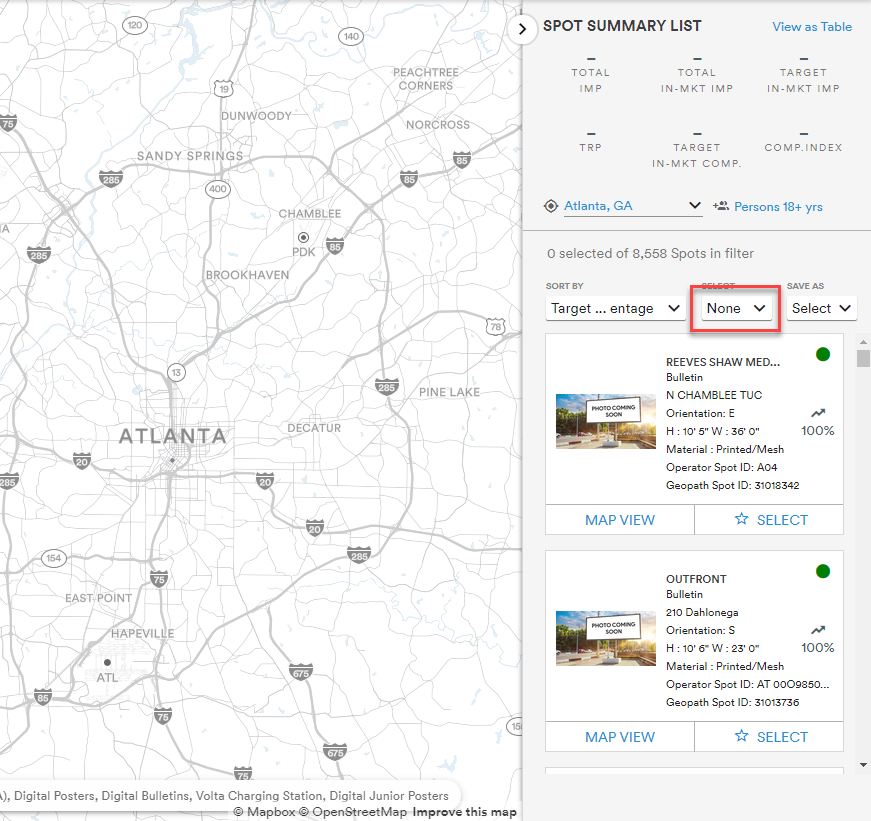Click scrollbar up arrow in spot list
Viewport: 871px width, 821px height.
(x=863, y=342)
